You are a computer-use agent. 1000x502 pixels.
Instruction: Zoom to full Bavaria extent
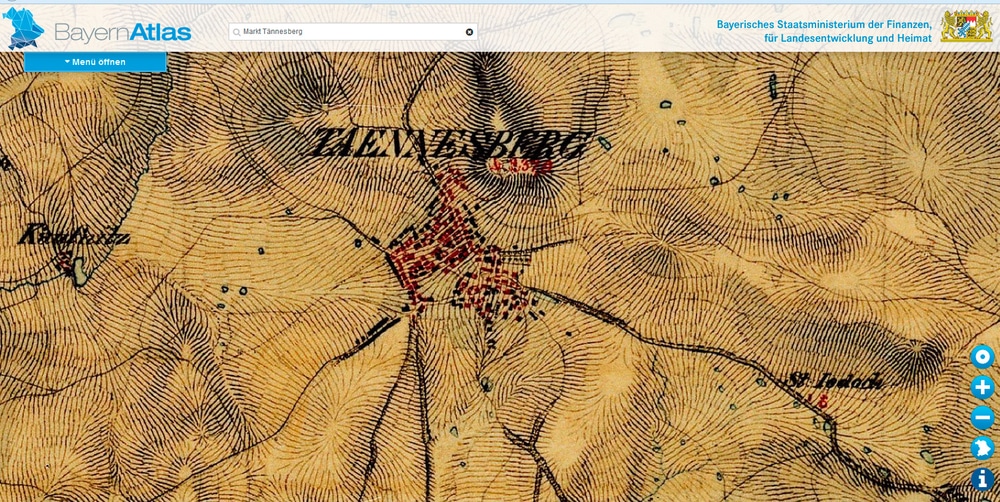[982, 449]
